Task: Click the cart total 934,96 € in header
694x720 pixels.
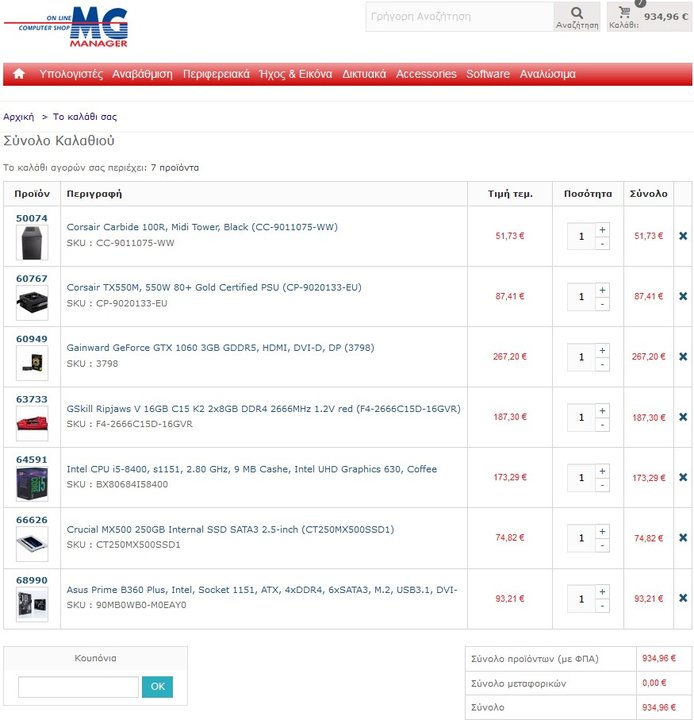Action: [x=666, y=17]
